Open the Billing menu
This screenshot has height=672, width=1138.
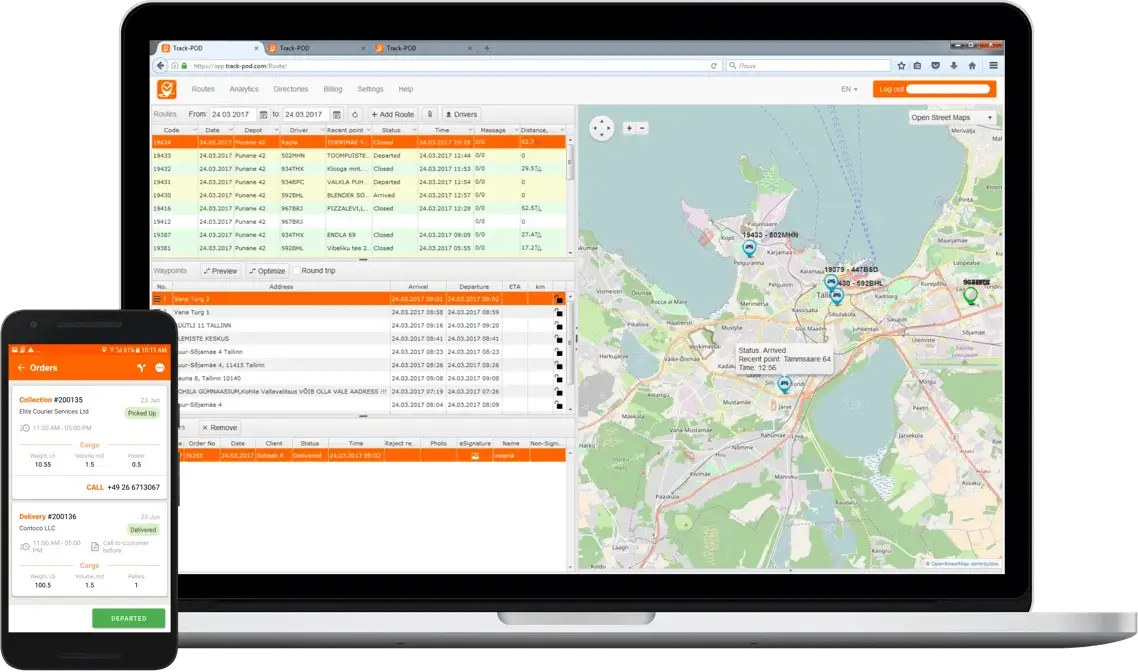(332, 89)
